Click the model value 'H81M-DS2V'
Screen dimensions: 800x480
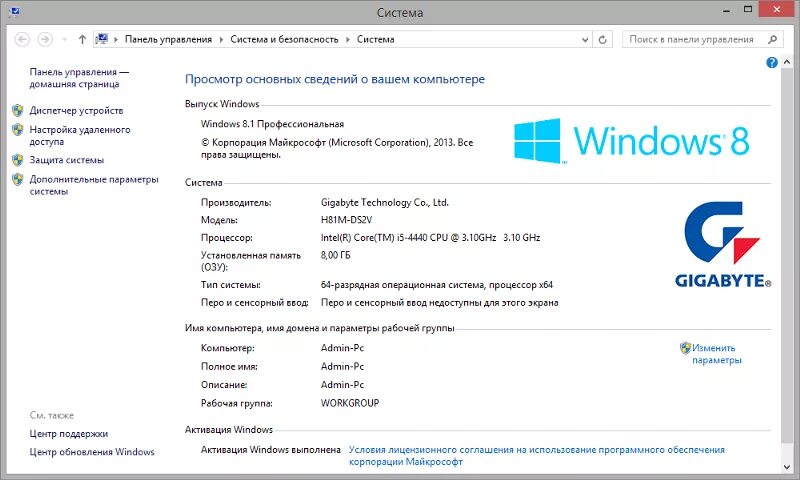[x=346, y=220]
